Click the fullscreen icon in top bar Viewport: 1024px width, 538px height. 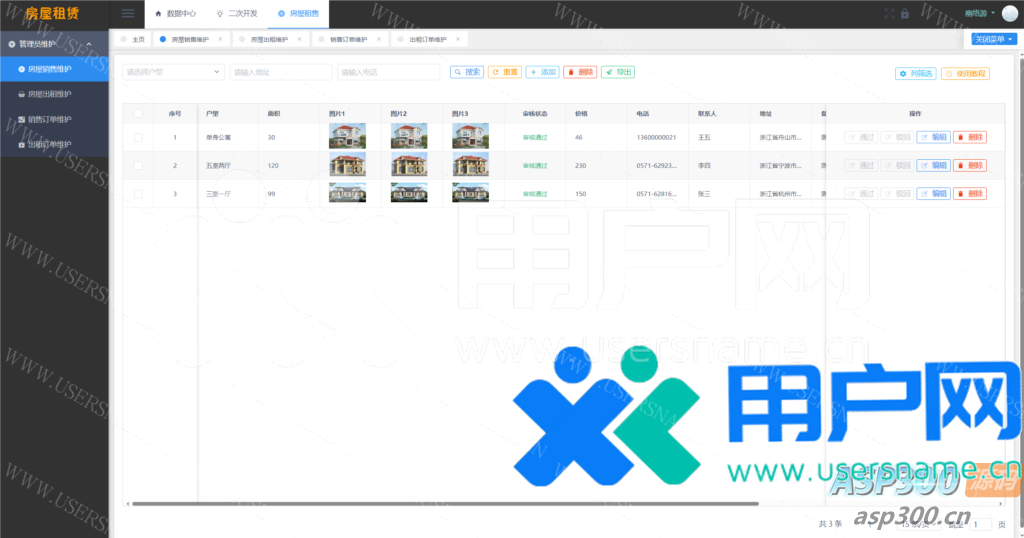tap(890, 14)
